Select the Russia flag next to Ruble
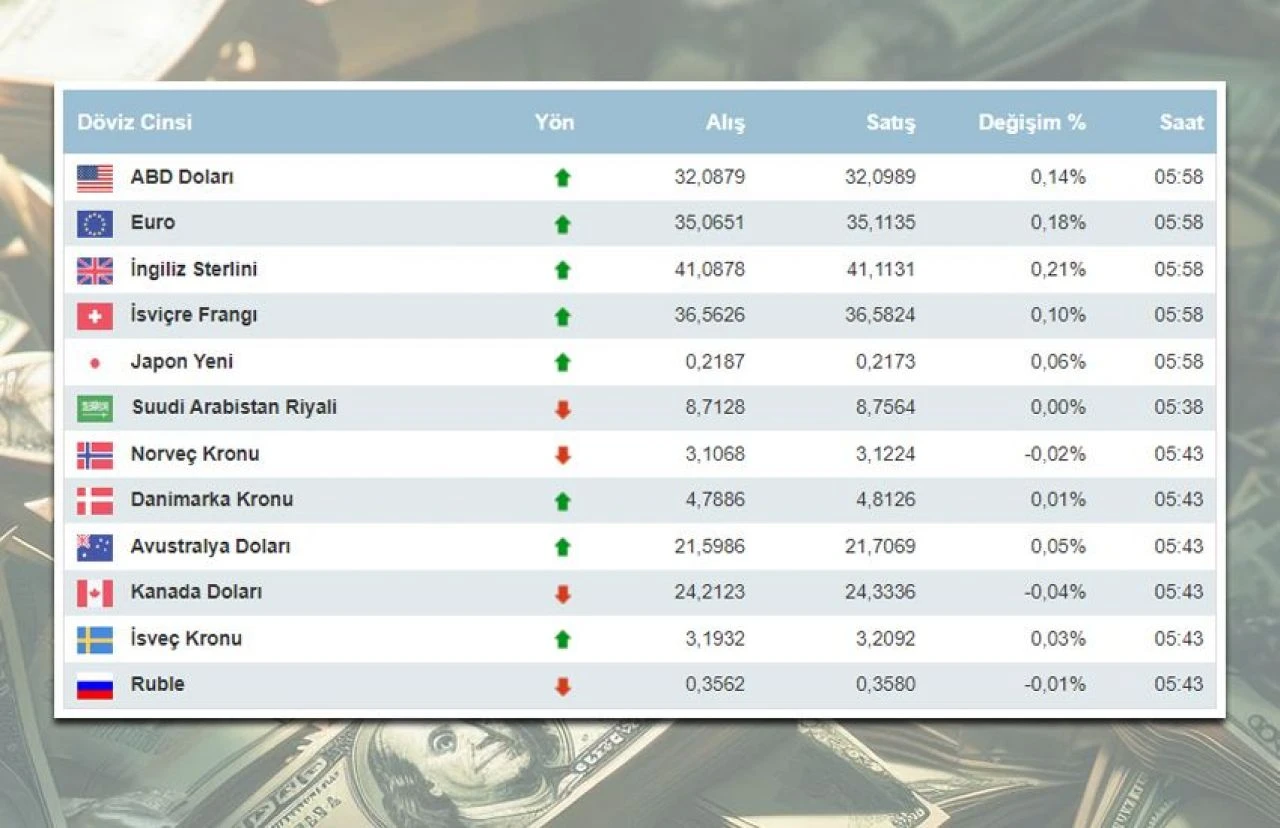This screenshot has height=828, width=1280. click(94, 685)
